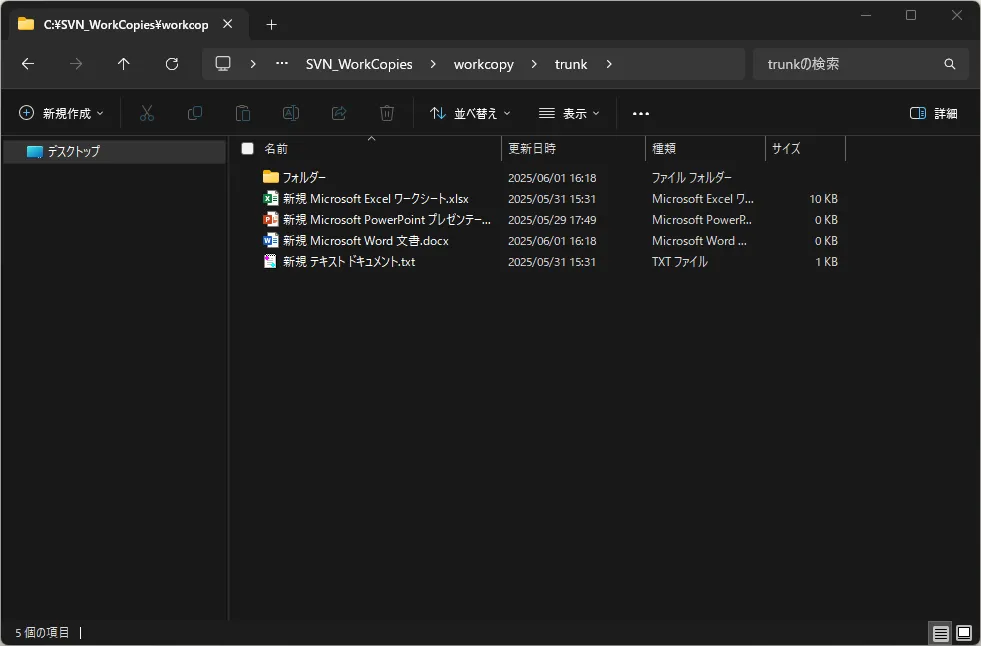Screen dimensions: 981x646
Task: Select the Word document icon
Action: (271, 240)
